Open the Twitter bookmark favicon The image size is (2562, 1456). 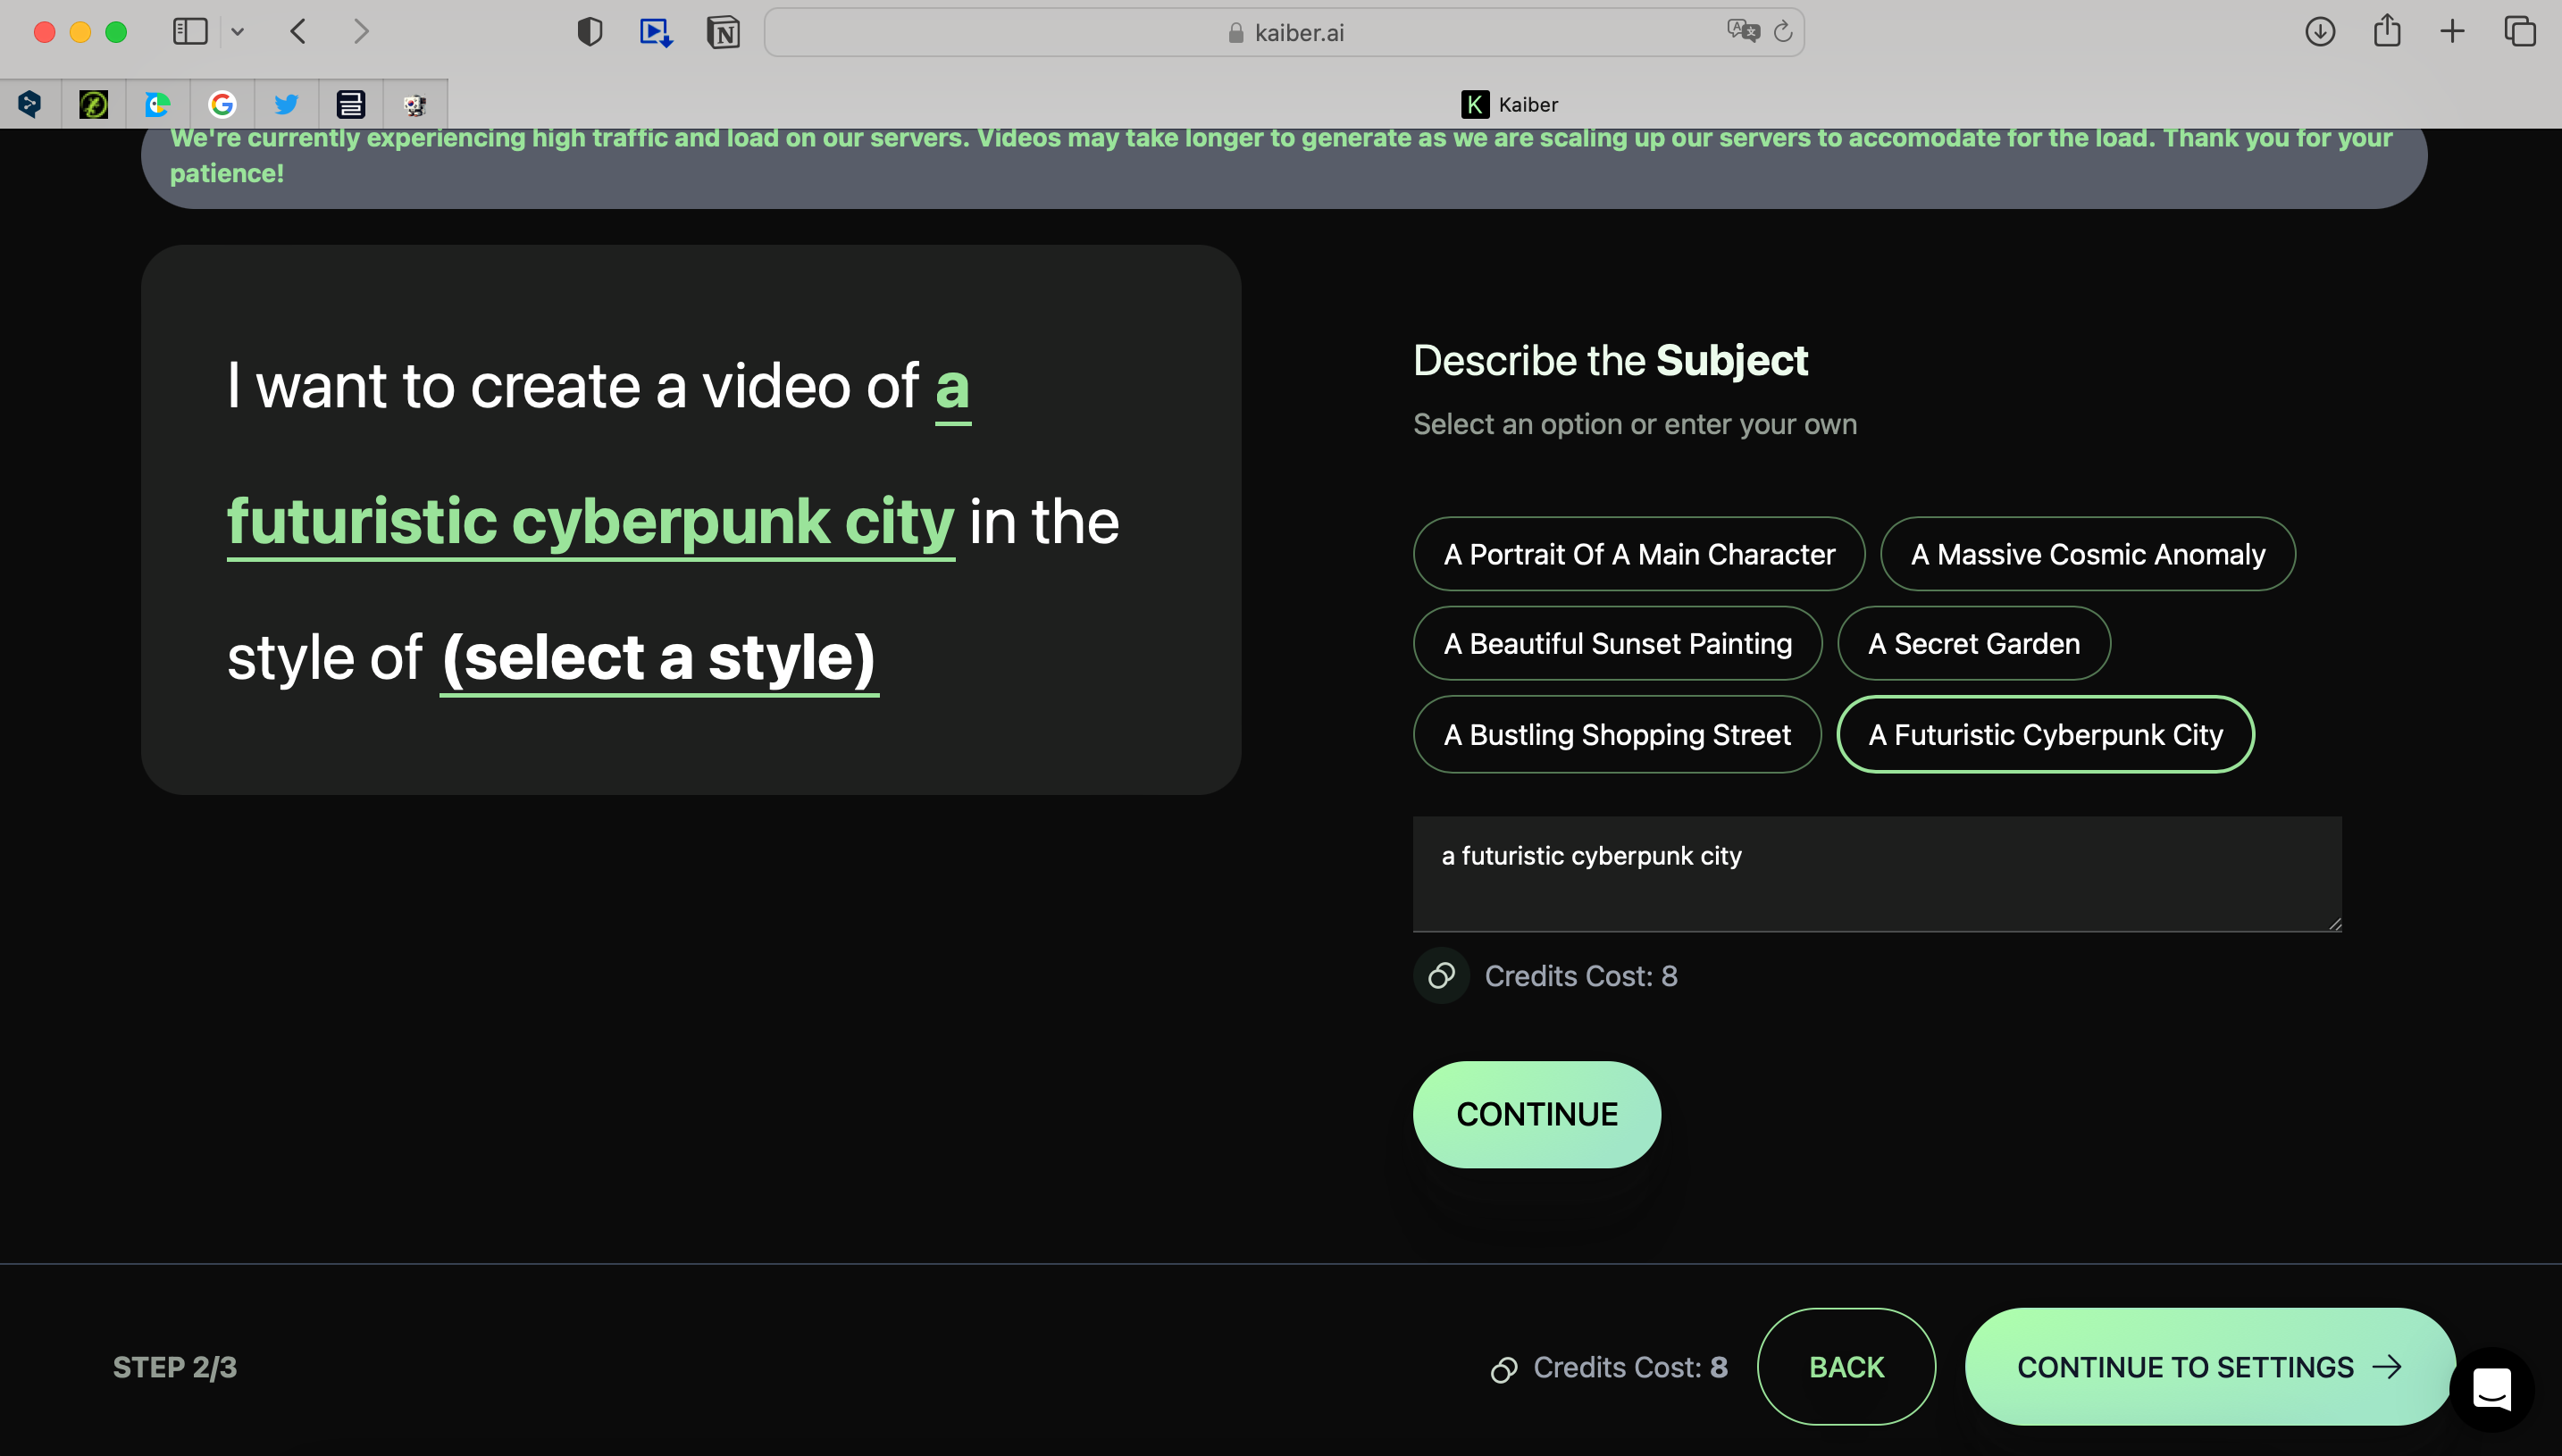coord(286,104)
